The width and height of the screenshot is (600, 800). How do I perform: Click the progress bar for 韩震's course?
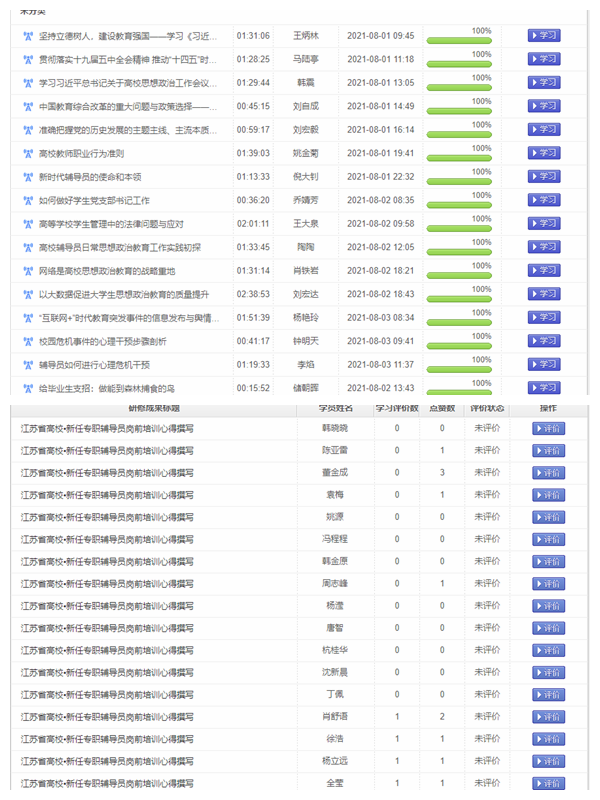(x=458, y=86)
